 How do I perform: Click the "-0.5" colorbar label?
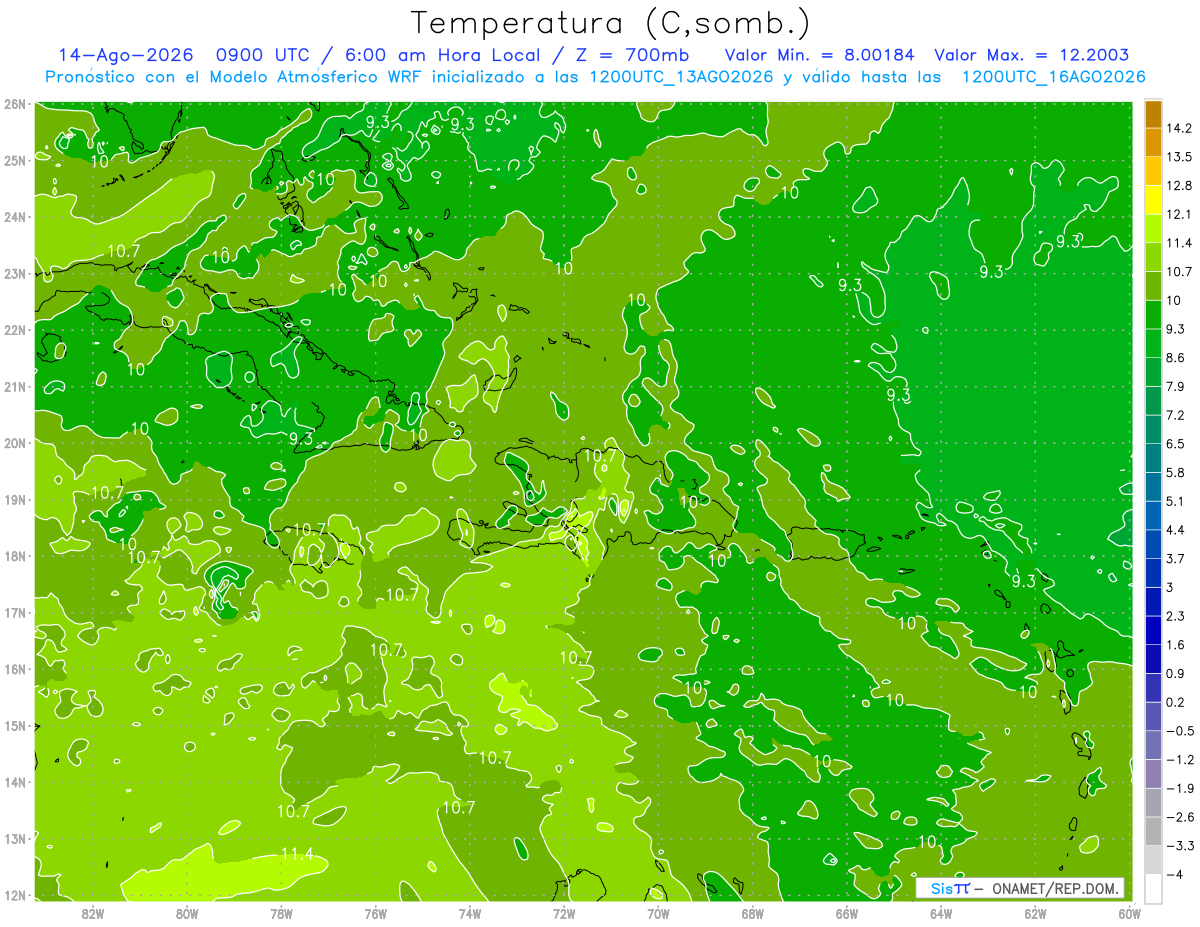click(1180, 731)
